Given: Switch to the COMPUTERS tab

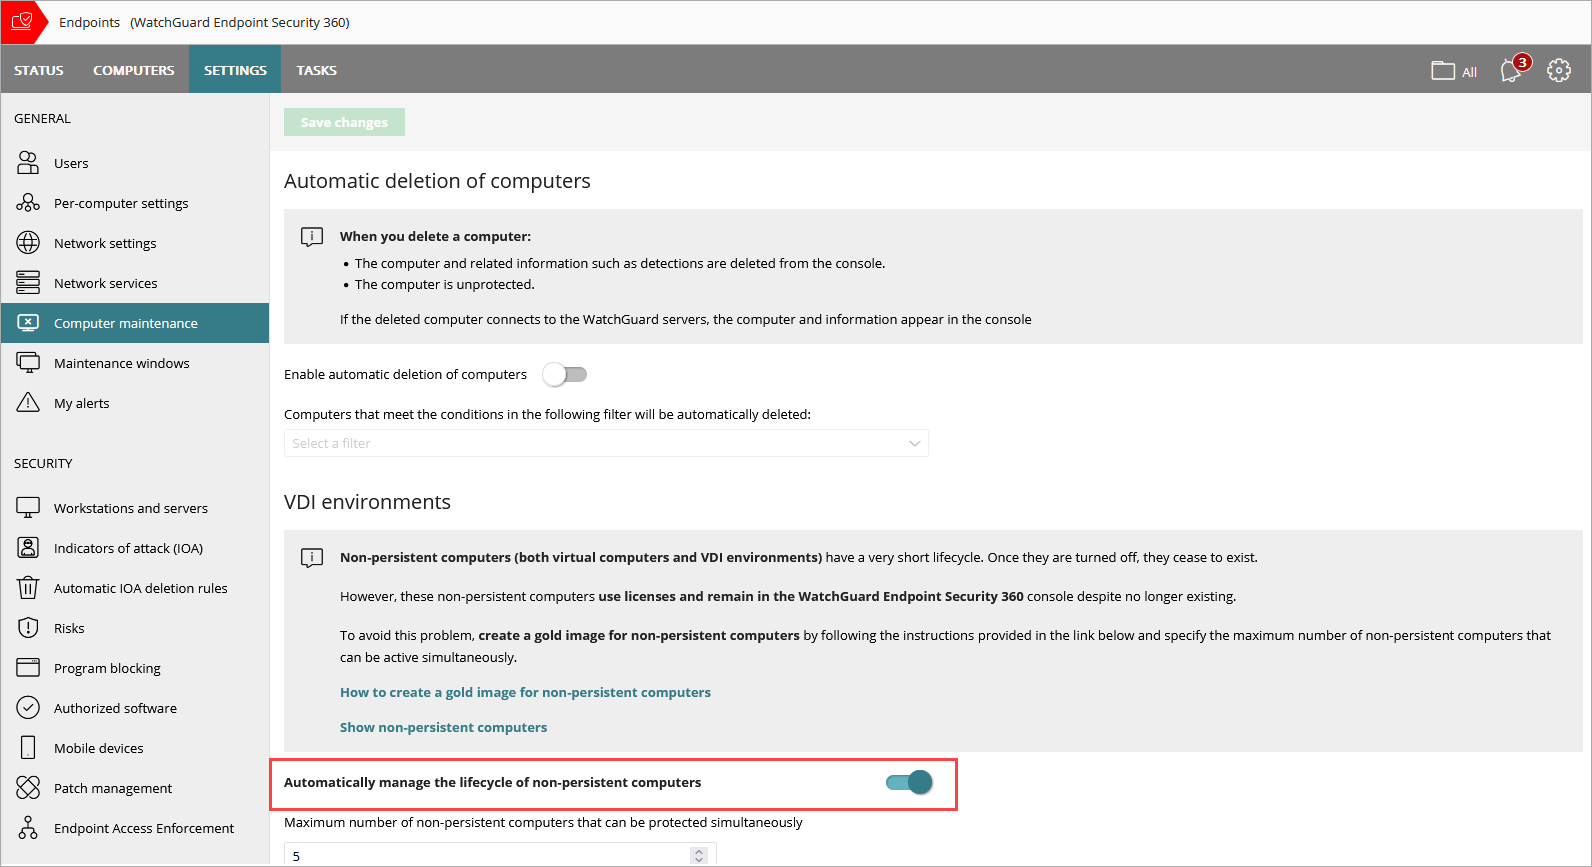Looking at the screenshot, I should [134, 70].
